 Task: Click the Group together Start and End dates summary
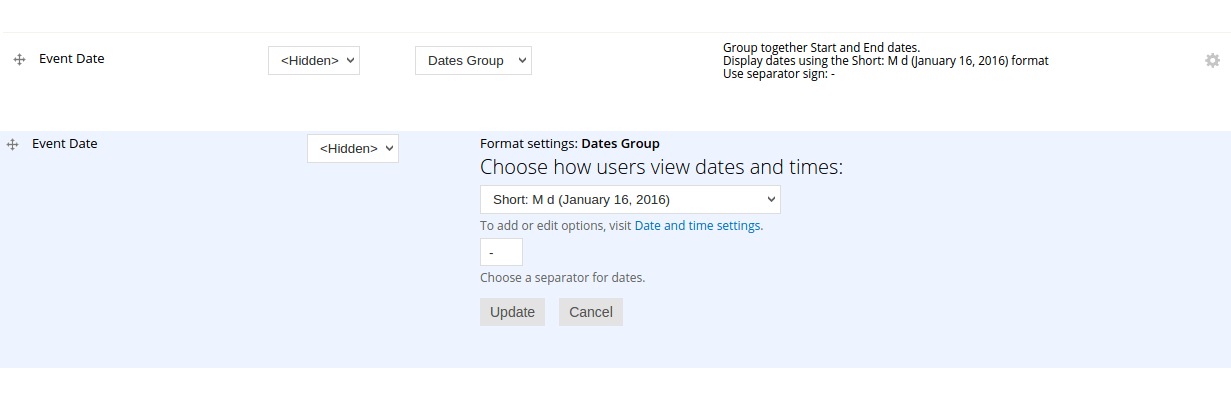click(x=821, y=48)
